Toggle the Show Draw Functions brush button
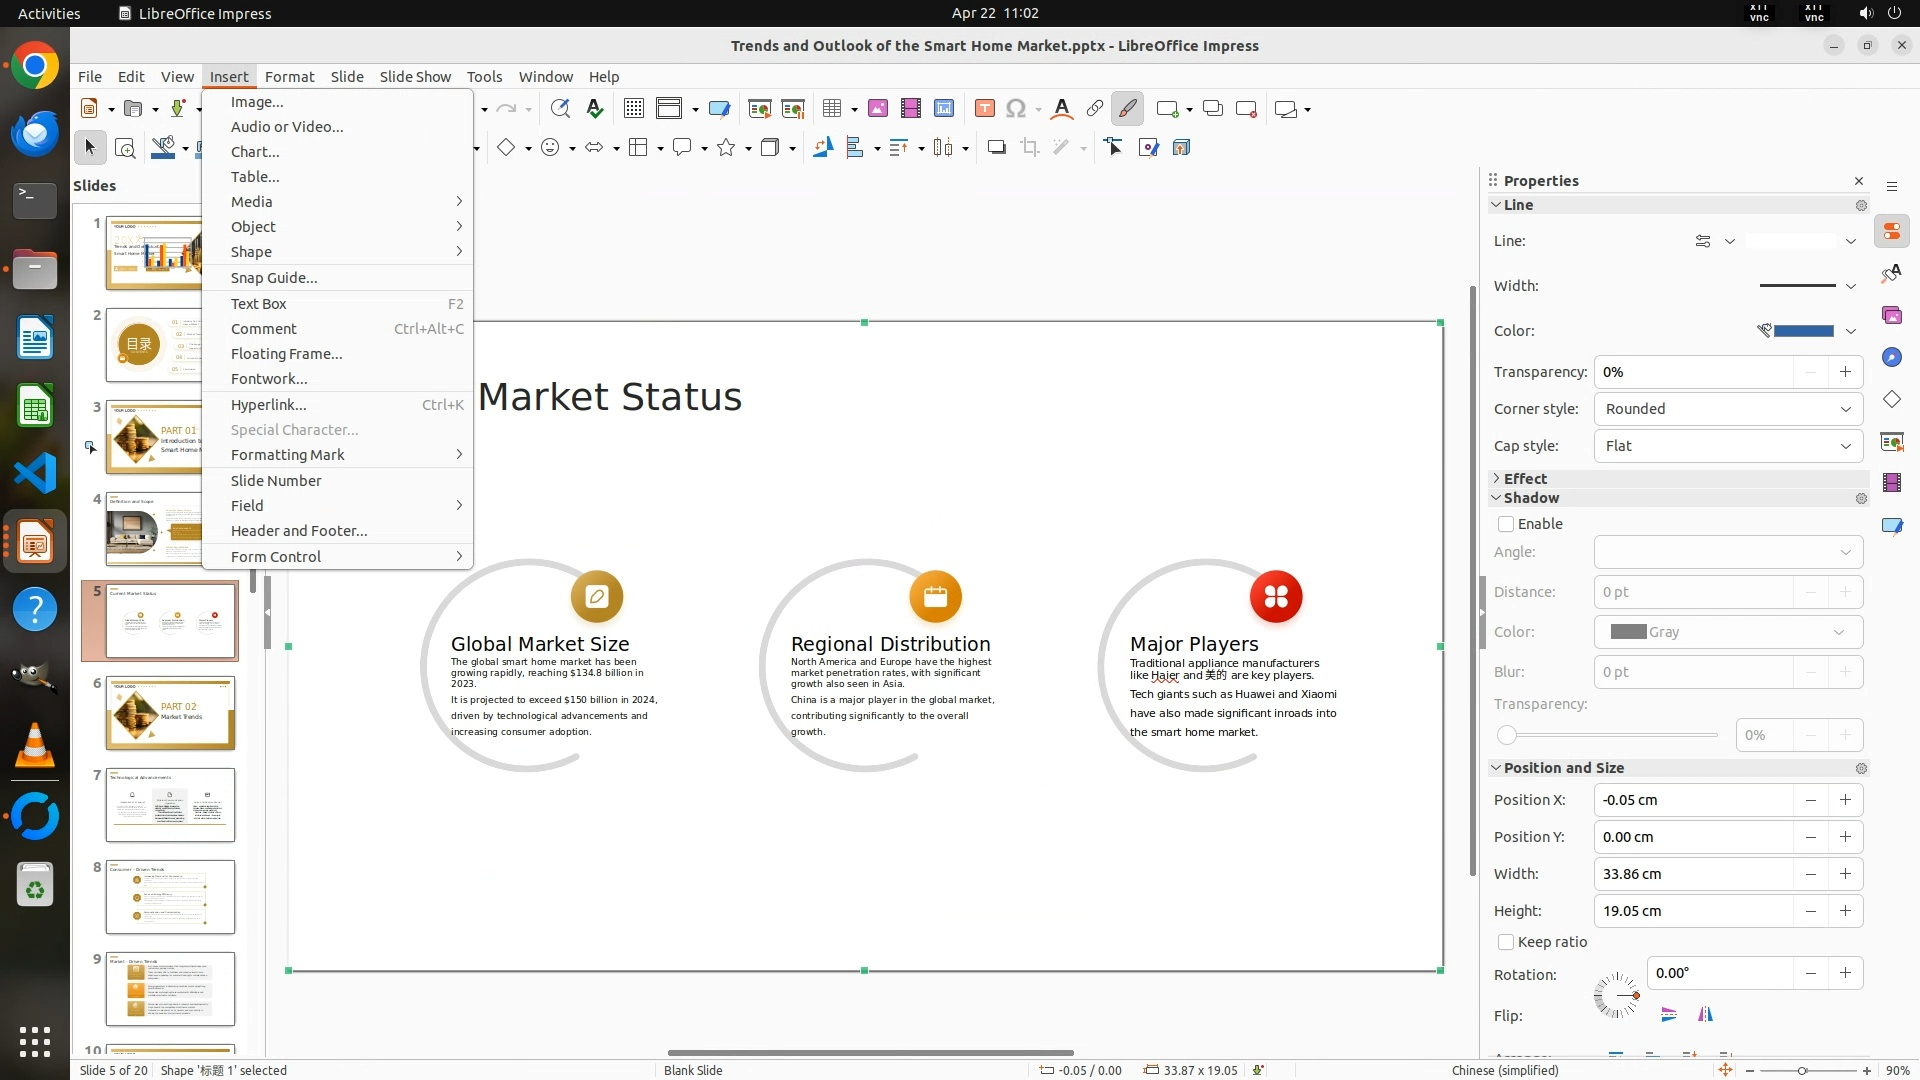The height and width of the screenshot is (1080, 1920). coord(1127,109)
